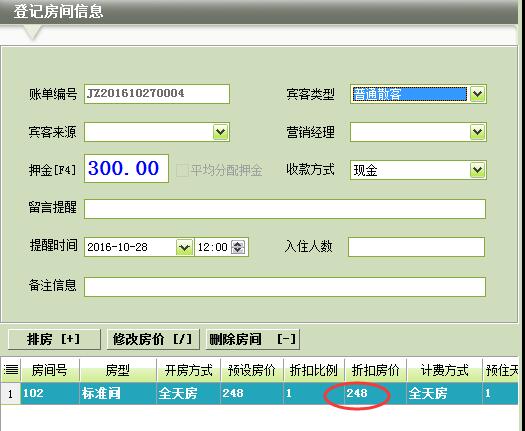Expand the 宾客来源 dropdown list
This screenshot has width=525, height=431.
(221, 132)
